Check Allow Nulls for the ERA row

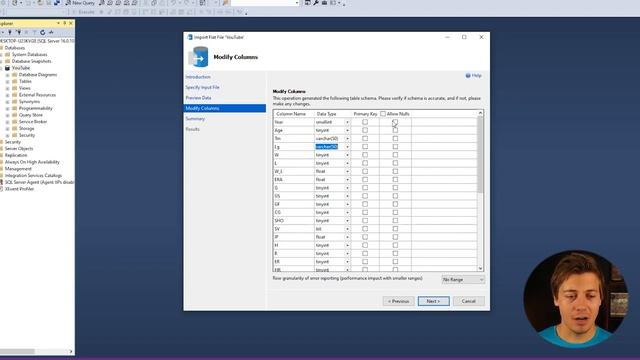pos(395,180)
